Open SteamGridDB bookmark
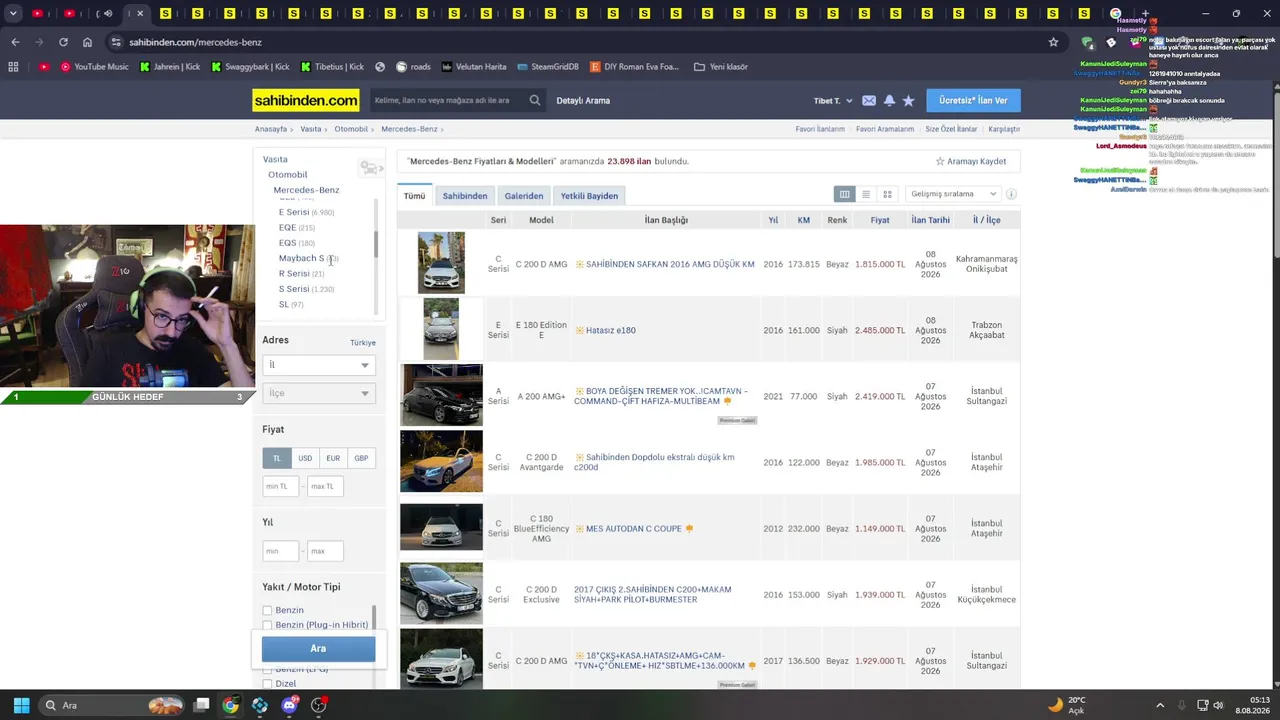1280x720 pixels. 548,67
